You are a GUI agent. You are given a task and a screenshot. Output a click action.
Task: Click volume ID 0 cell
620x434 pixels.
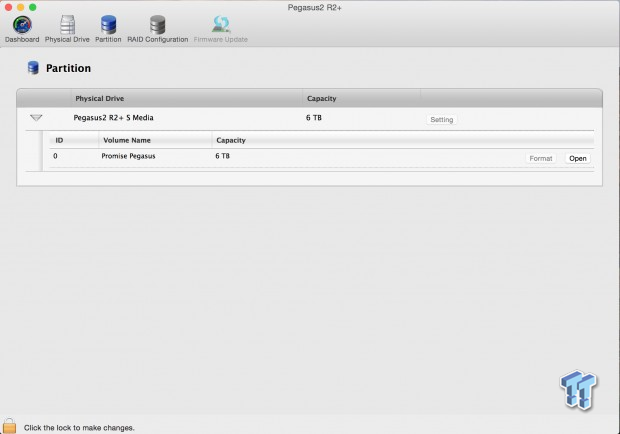[55, 156]
